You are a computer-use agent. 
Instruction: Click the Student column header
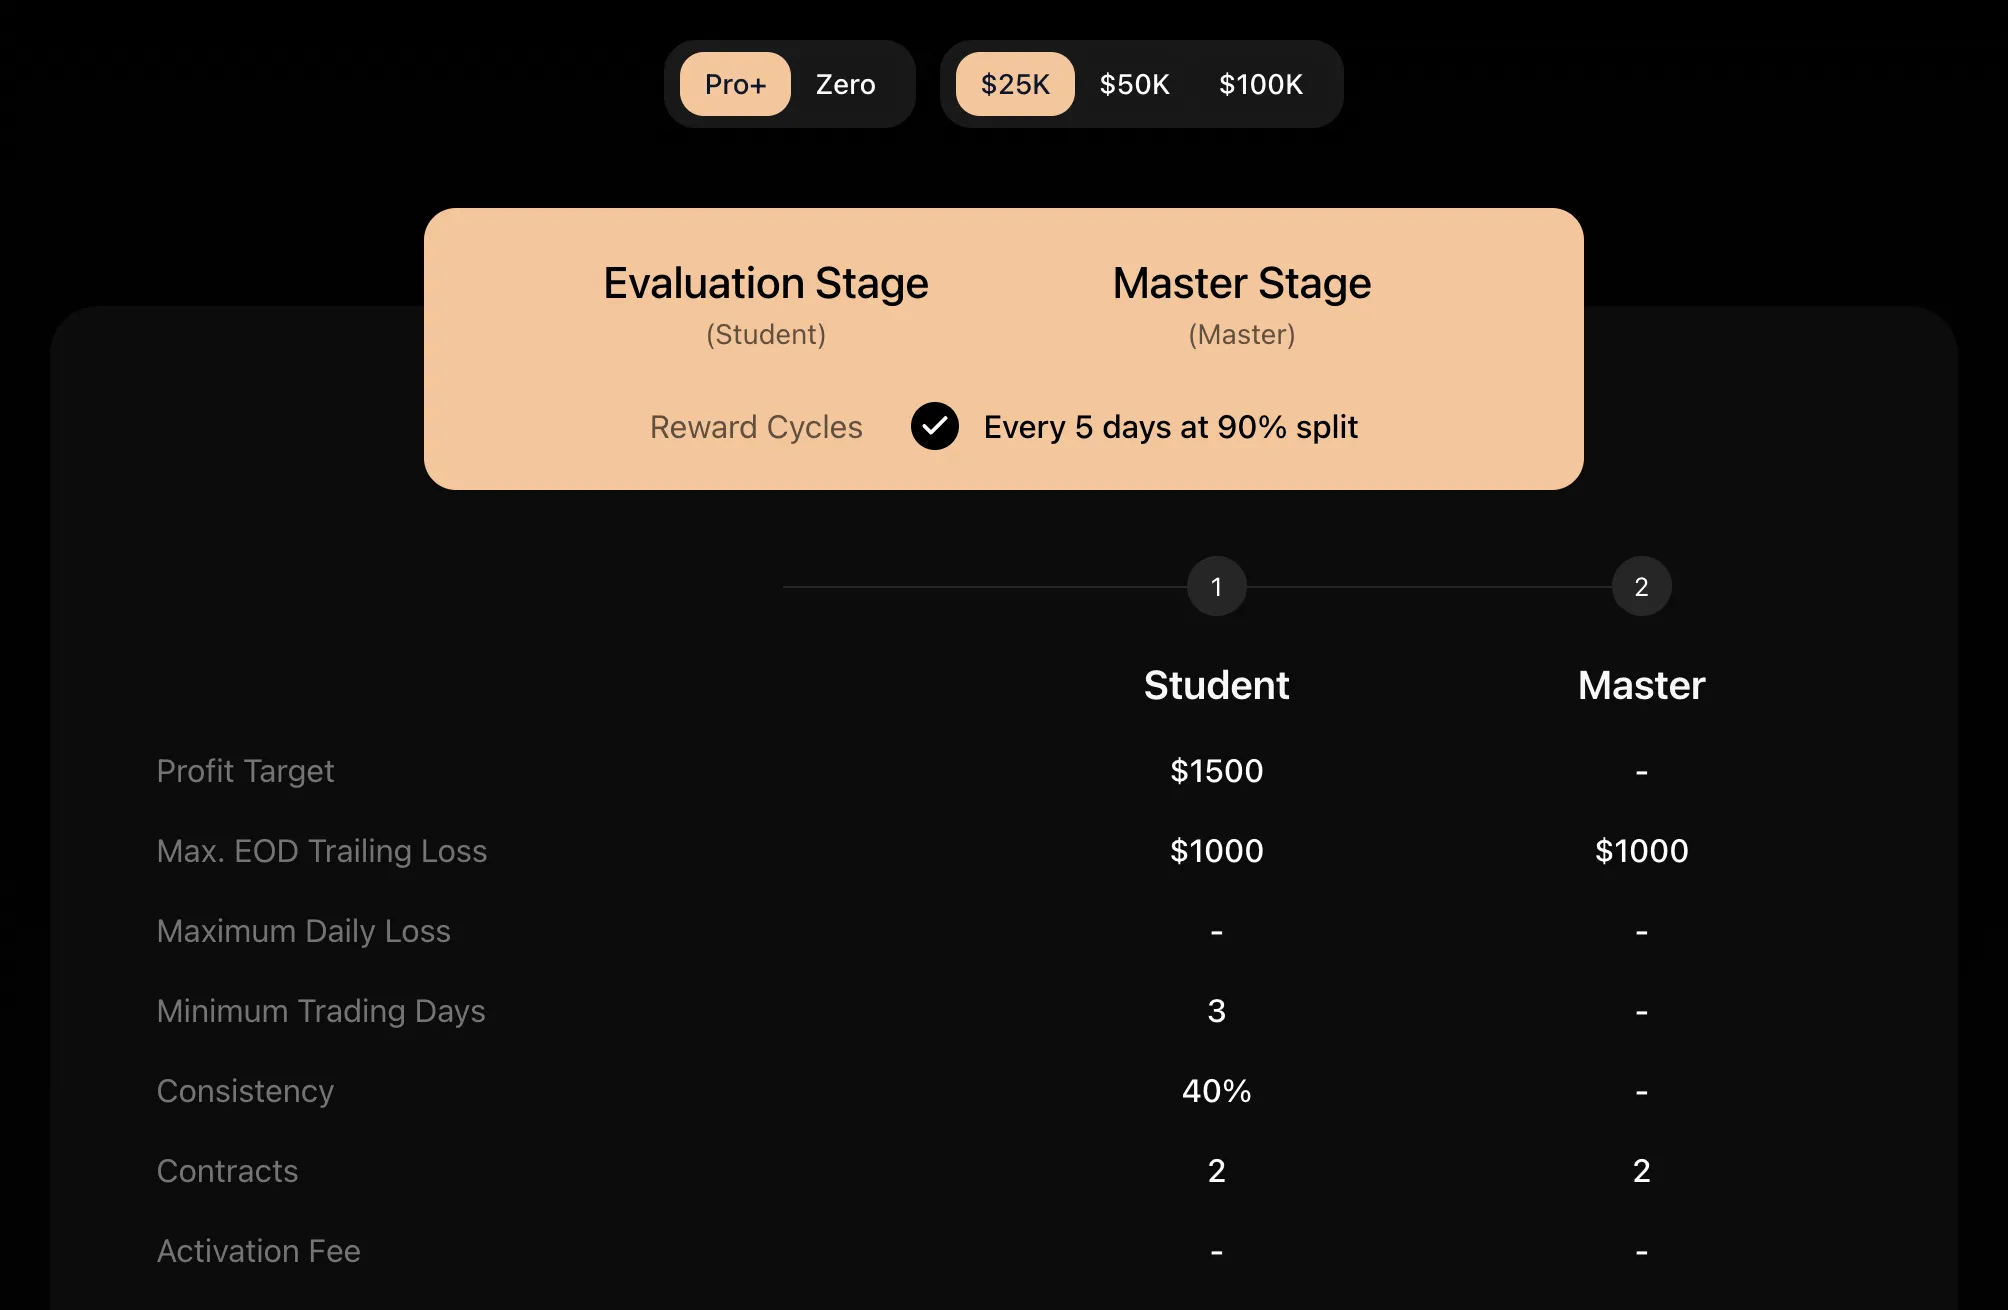pyautogui.click(x=1216, y=685)
